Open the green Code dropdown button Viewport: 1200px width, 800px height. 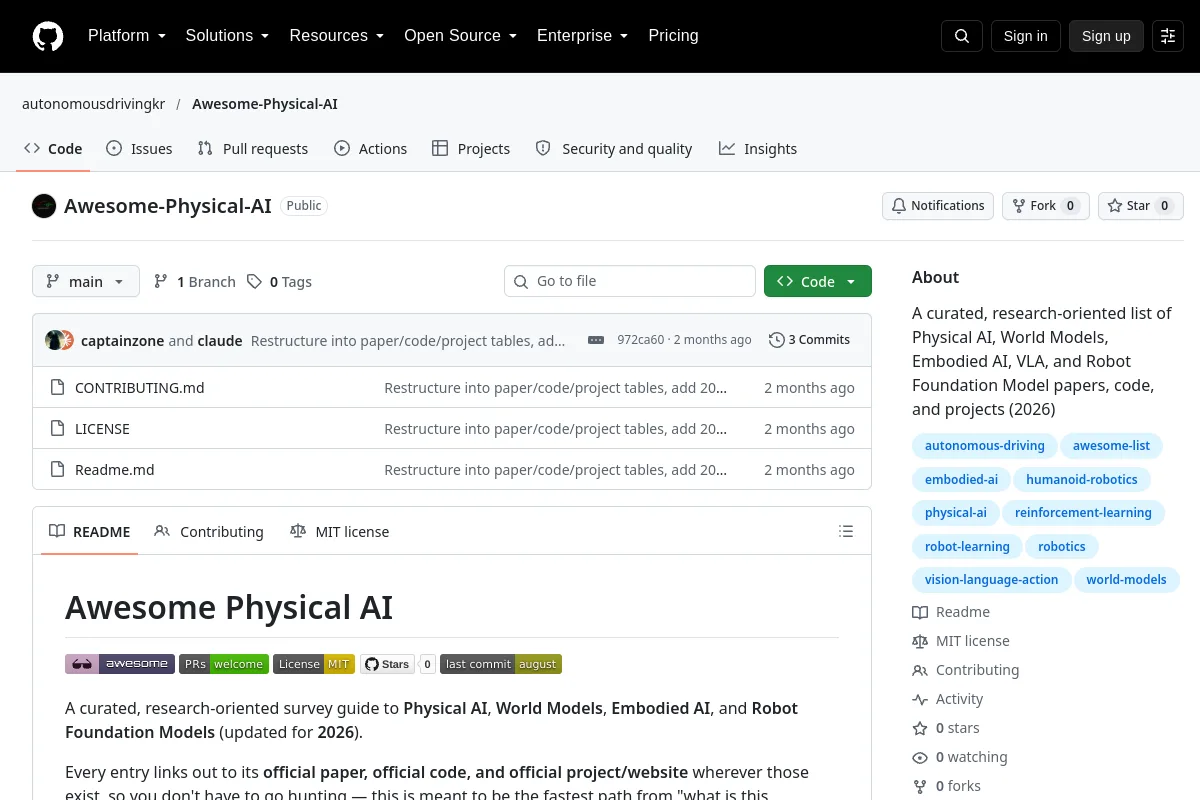tap(818, 282)
